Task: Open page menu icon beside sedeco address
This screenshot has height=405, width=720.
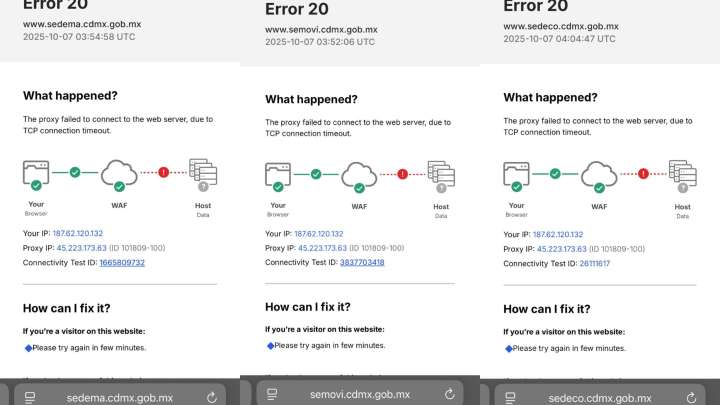Action: (511, 396)
